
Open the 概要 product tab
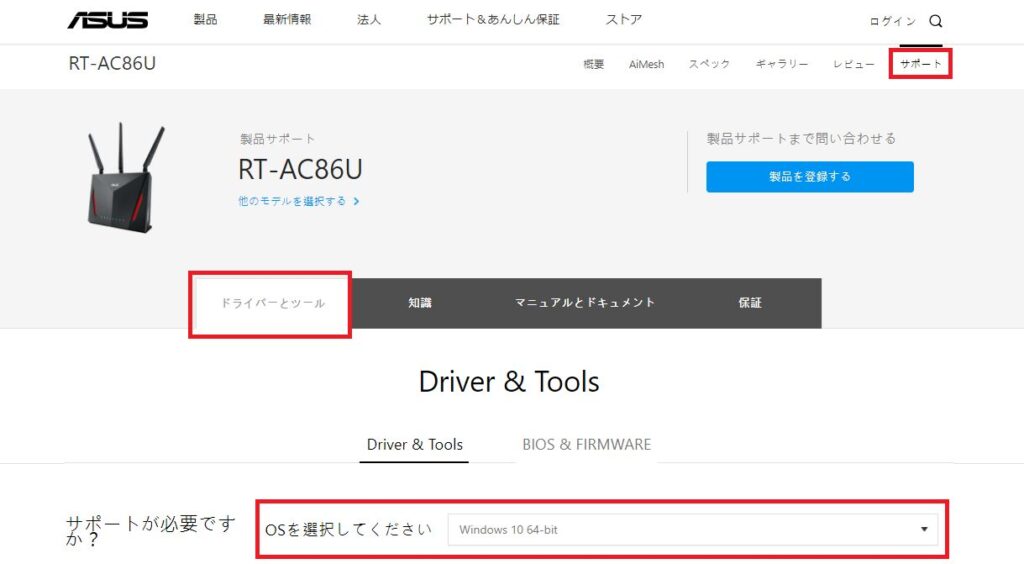(594, 64)
